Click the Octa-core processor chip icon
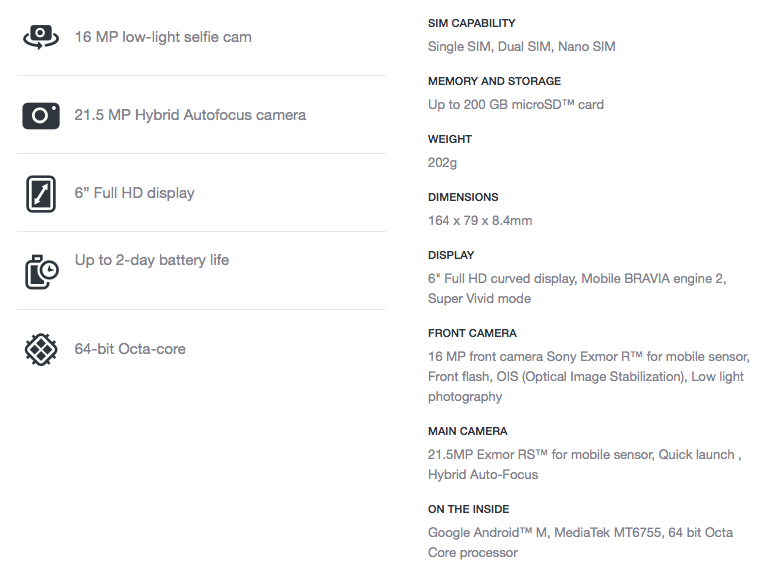This screenshot has height=571, width=768. pyautogui.click(x=41, y=349)
